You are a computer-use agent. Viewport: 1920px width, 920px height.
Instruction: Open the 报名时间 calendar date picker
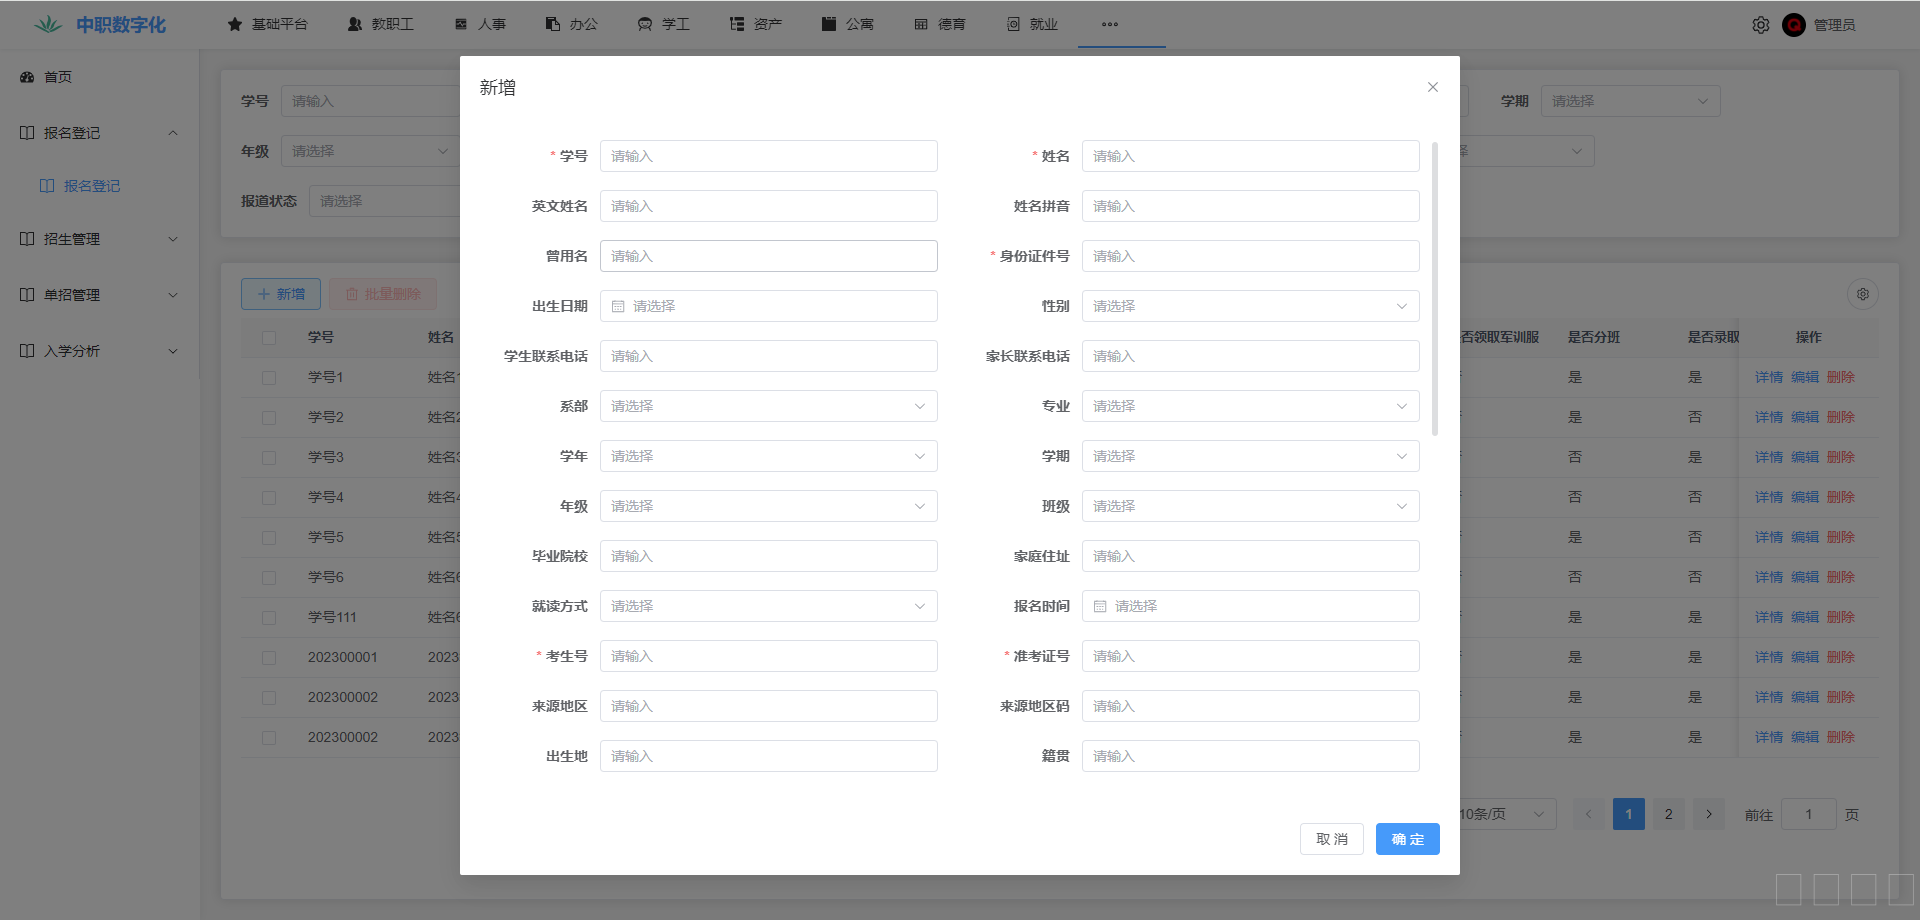(1250, 606)
